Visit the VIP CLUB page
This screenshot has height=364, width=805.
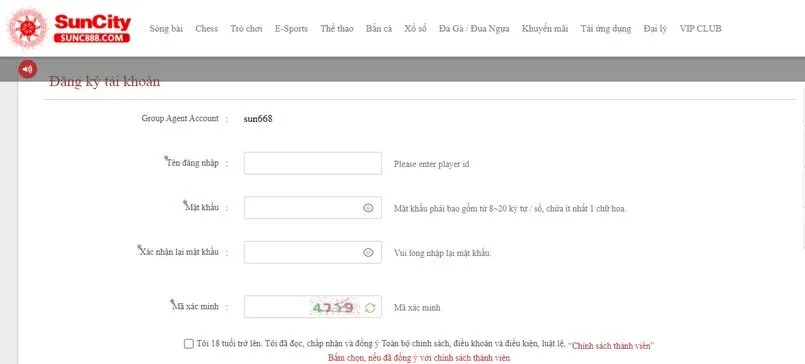(700, 29)
